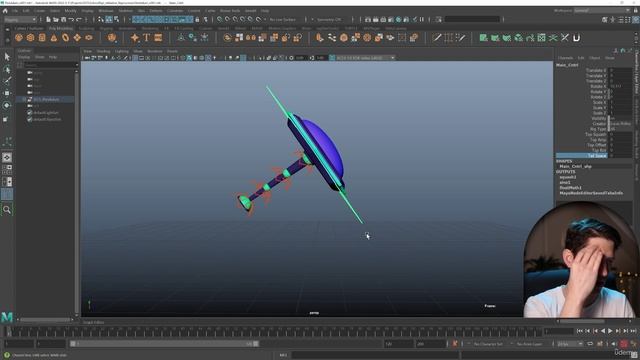
Task: Toggle select by hierarchy mode icon
Action: pyautogui.click(x=101, y=19)
